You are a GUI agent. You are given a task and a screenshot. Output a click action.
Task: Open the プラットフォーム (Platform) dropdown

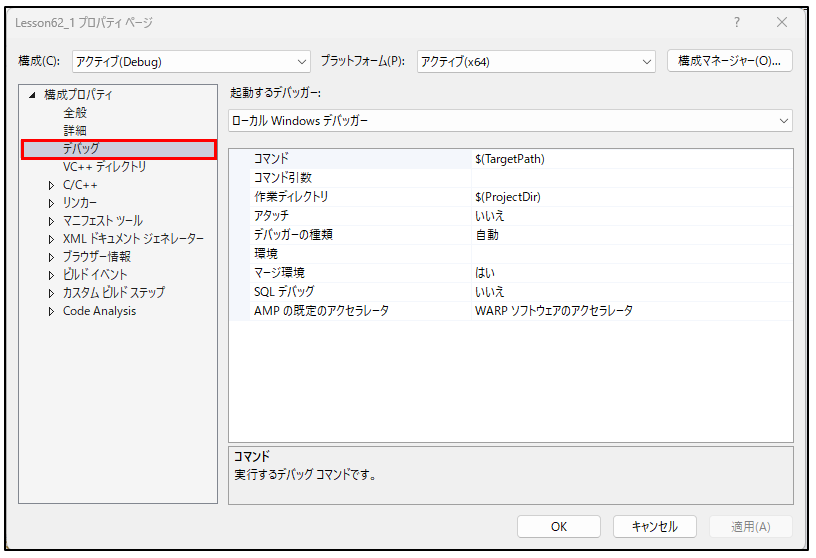point(535,62)
